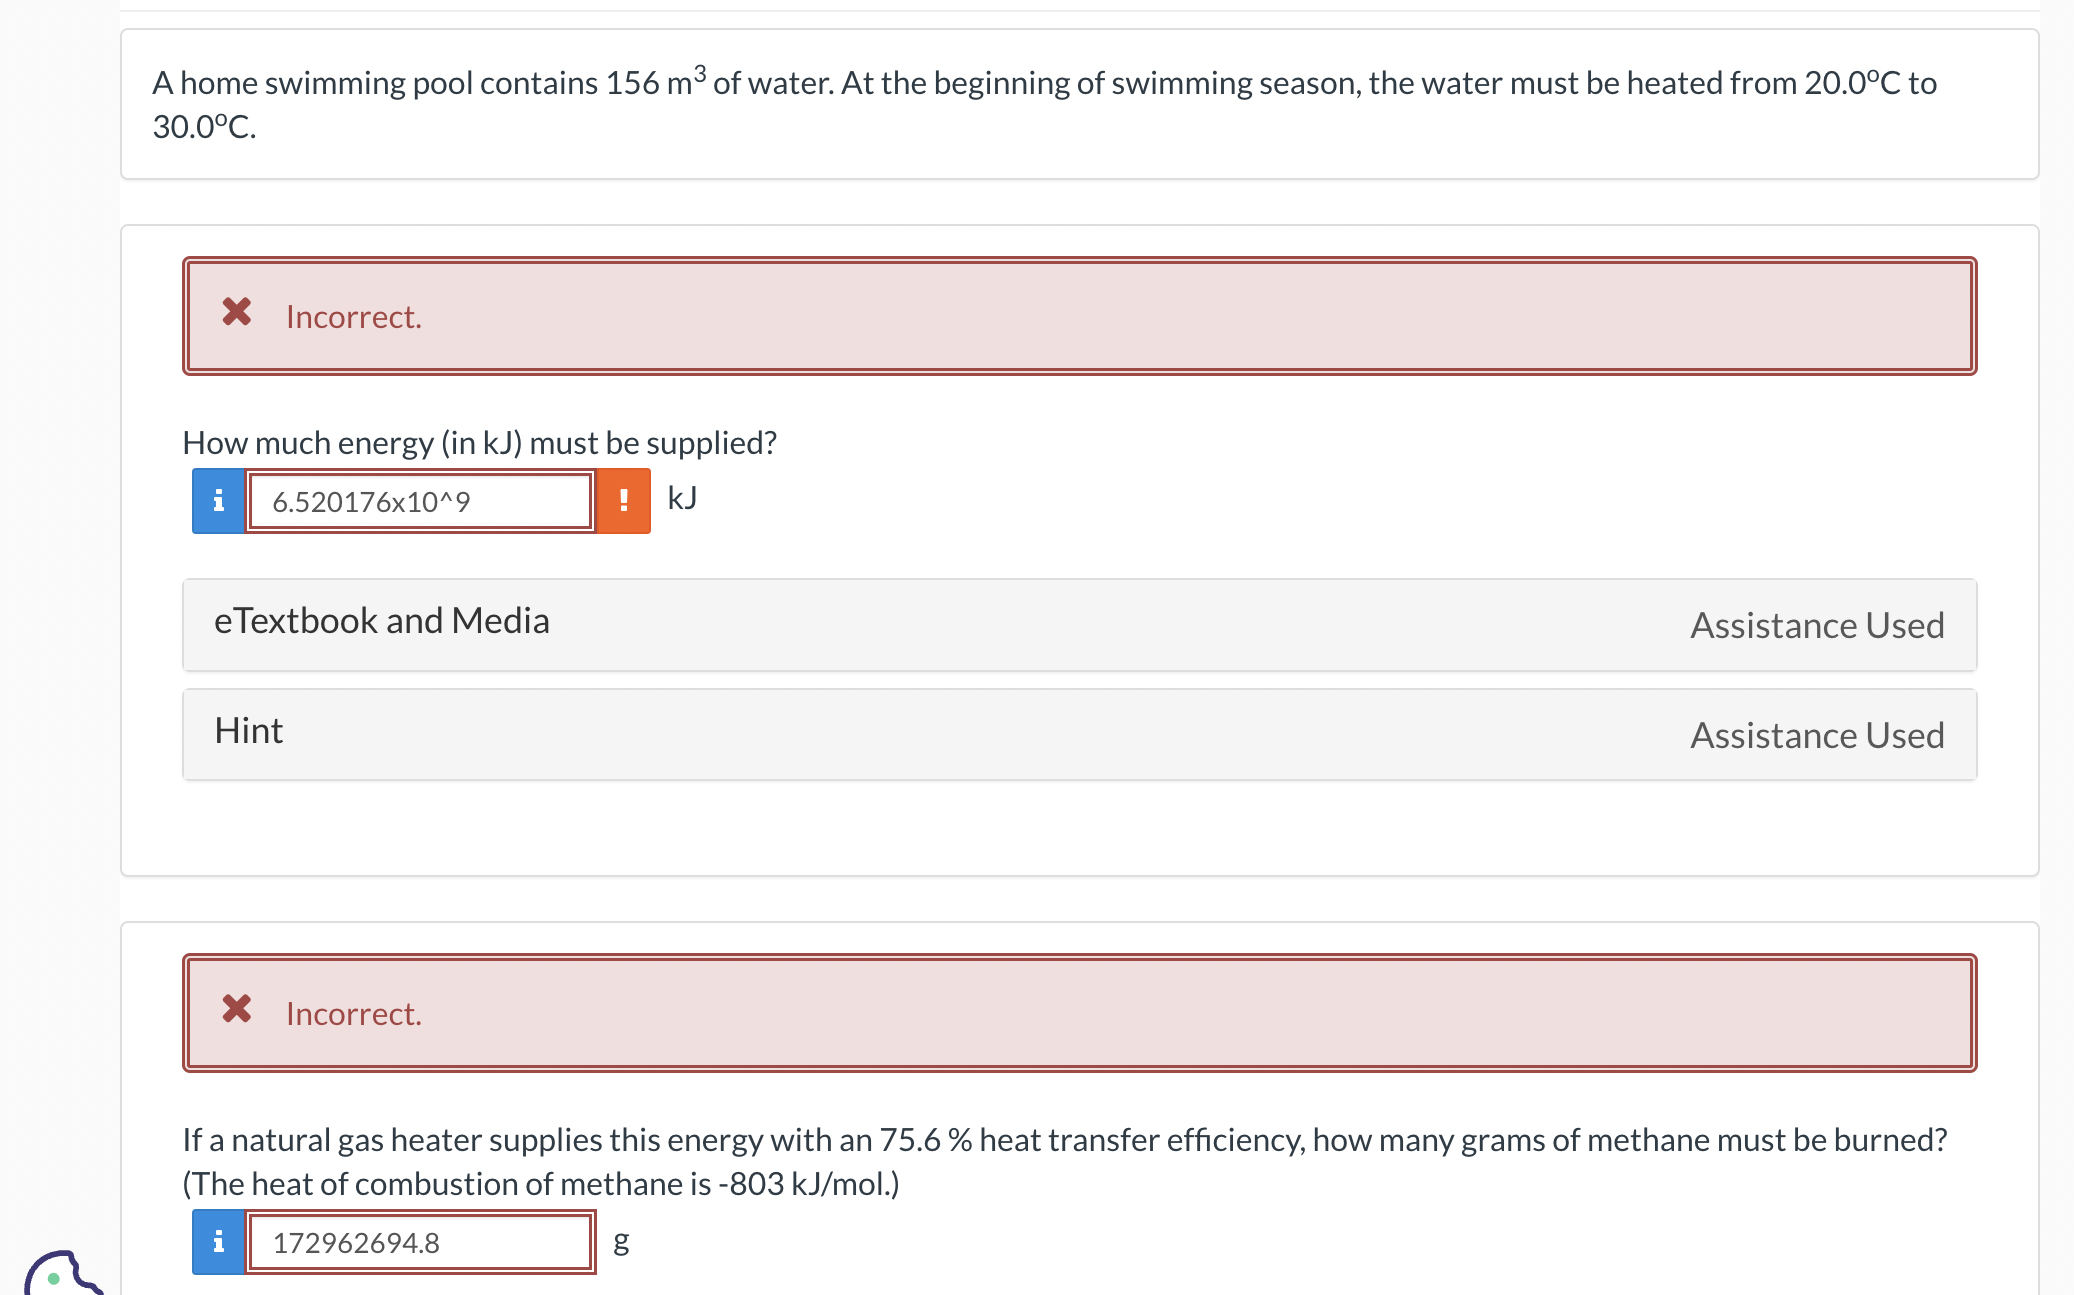
Task: Click the Assistance Used label in the Hint row
Action: (x=1817, y=735)
